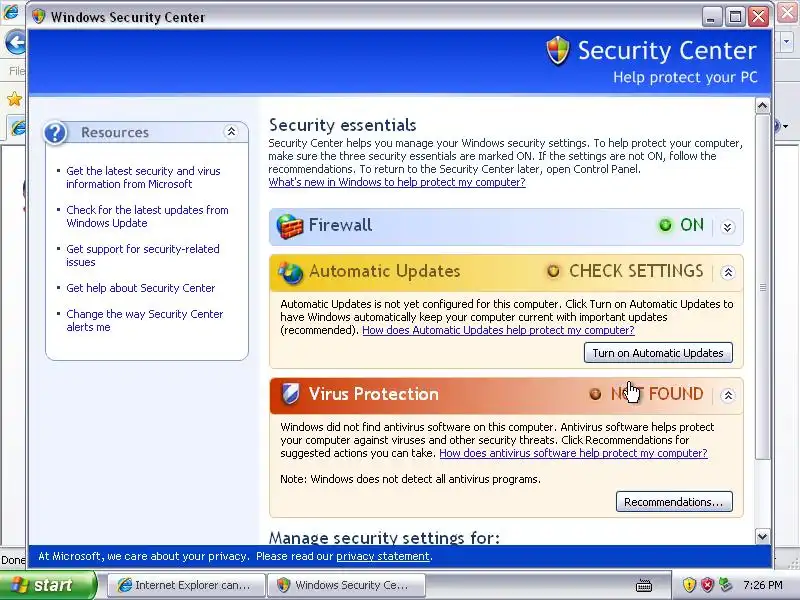Click the scrollbar up arrow

762,106
